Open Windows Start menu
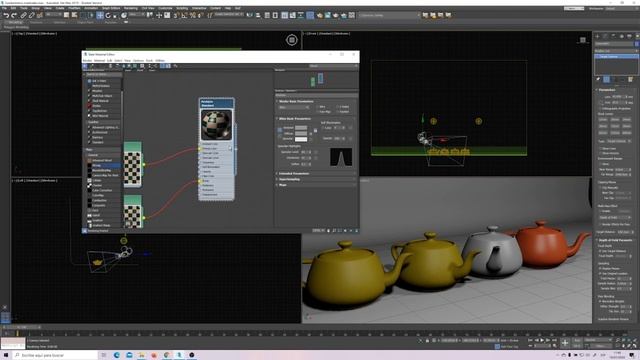The height and width of the screenshot is (360, 640). tap(6, 355)
